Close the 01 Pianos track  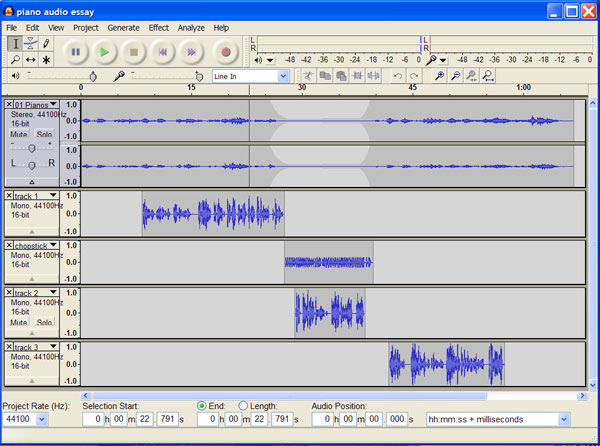tap(9, 104)
